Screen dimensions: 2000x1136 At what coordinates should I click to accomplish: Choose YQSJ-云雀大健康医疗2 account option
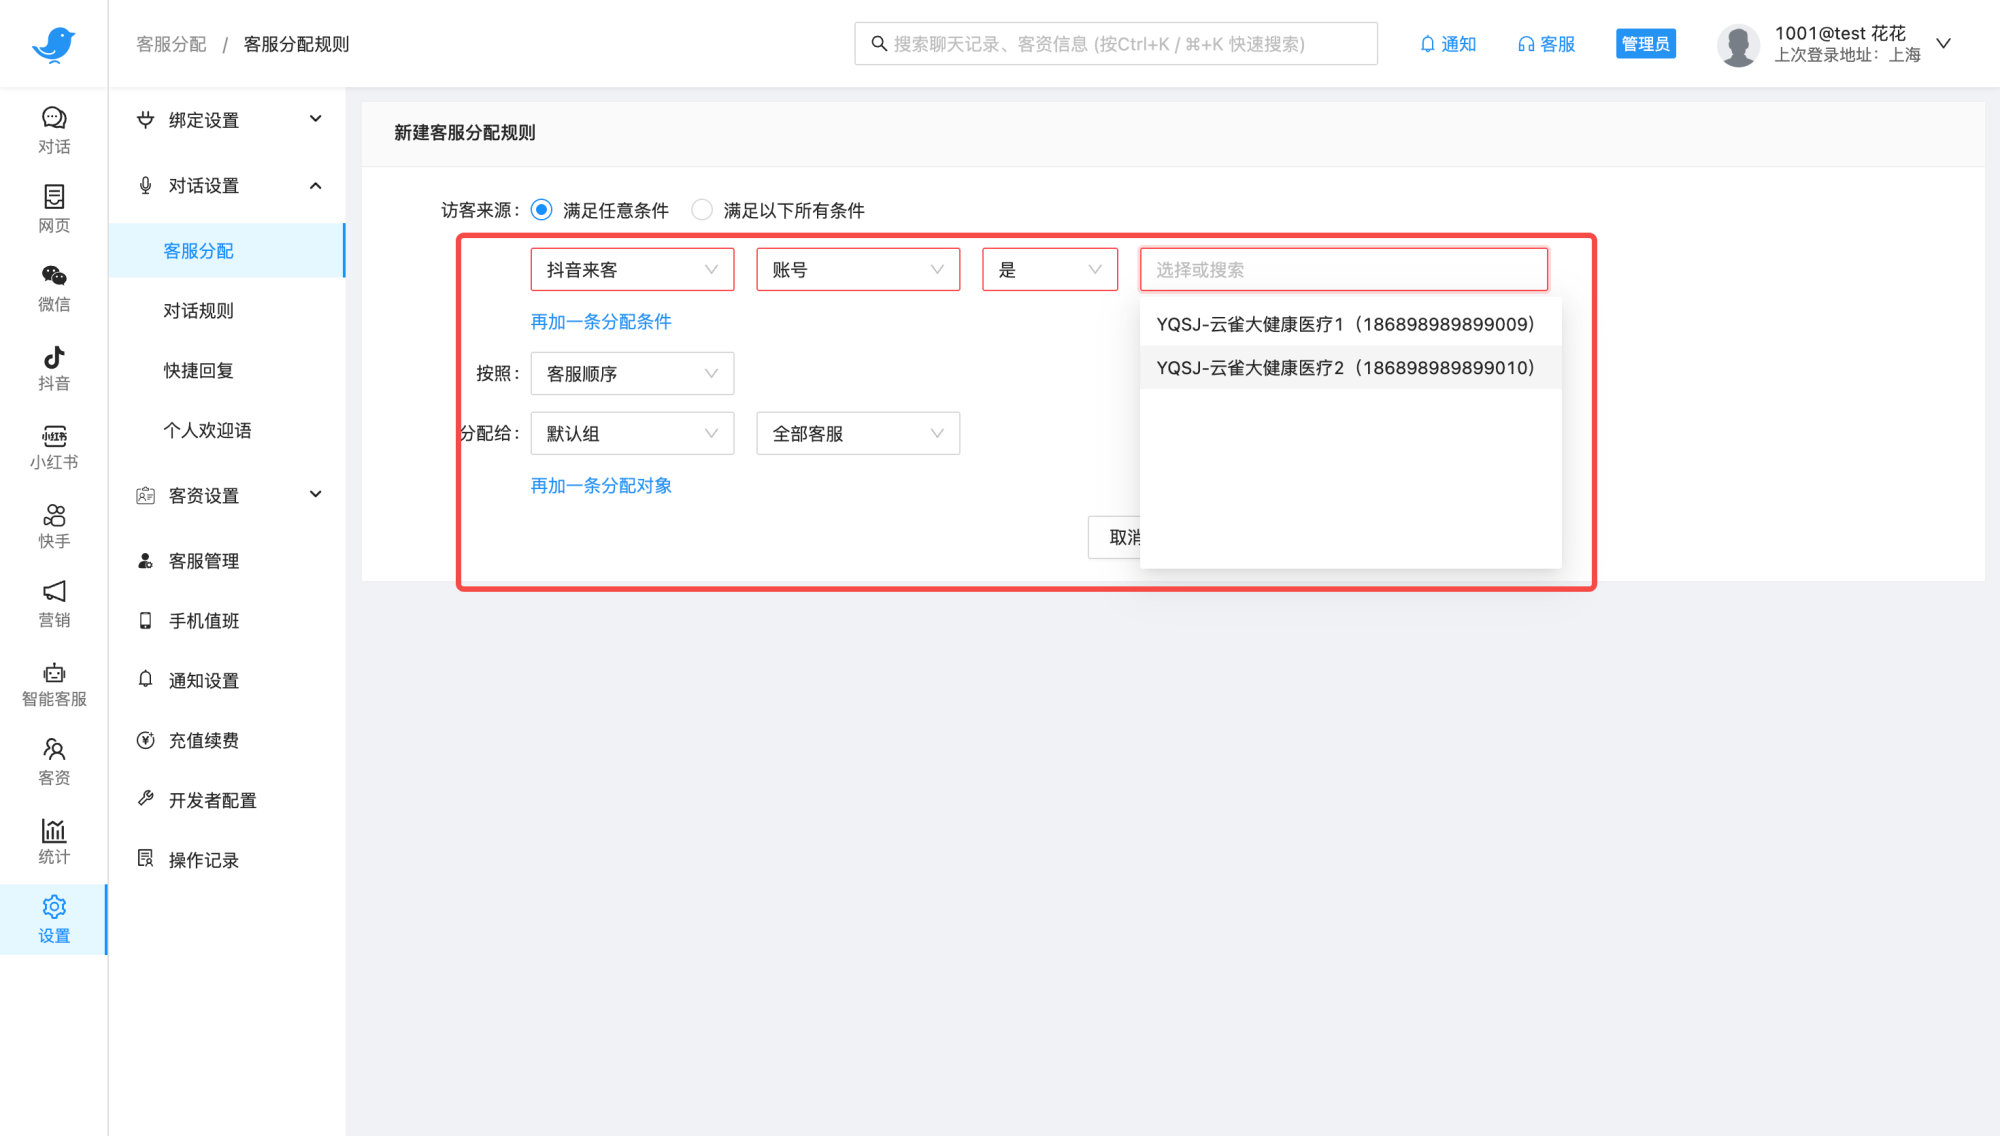coord(1351,368)
